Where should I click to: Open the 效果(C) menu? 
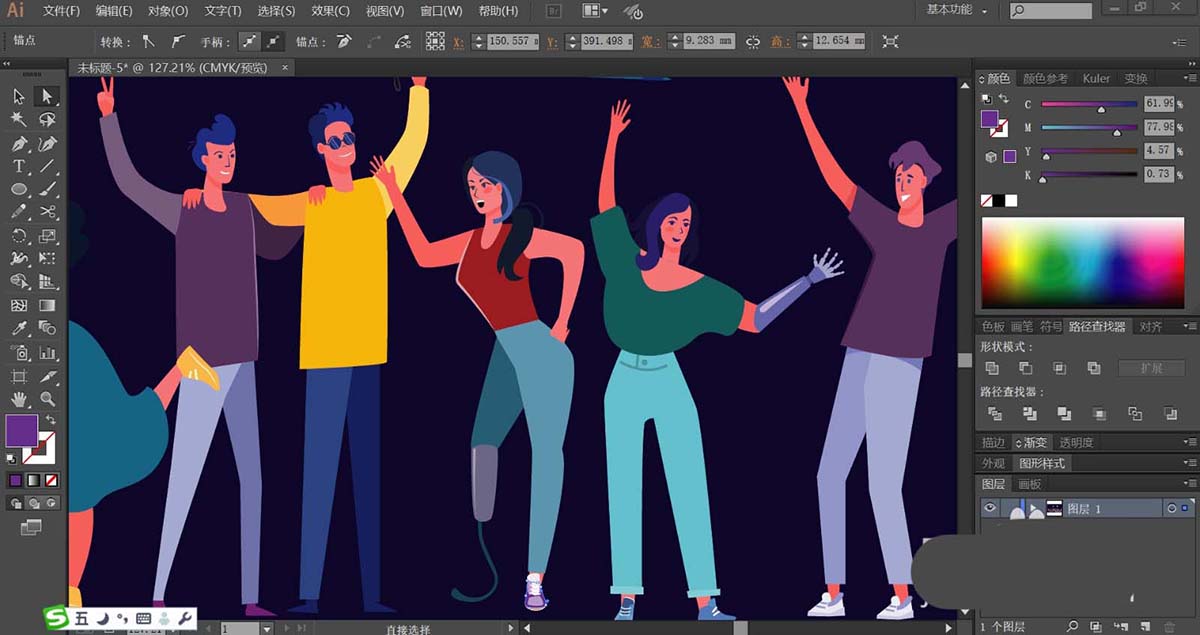click(330, 11)
